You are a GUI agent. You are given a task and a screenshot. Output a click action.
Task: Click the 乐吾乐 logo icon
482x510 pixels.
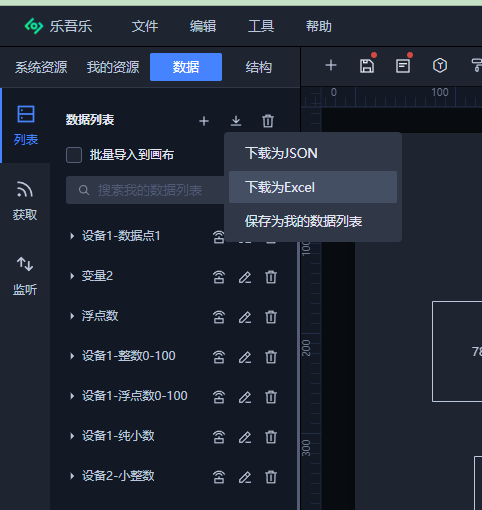pyautogui.click(x=34, y=26)
